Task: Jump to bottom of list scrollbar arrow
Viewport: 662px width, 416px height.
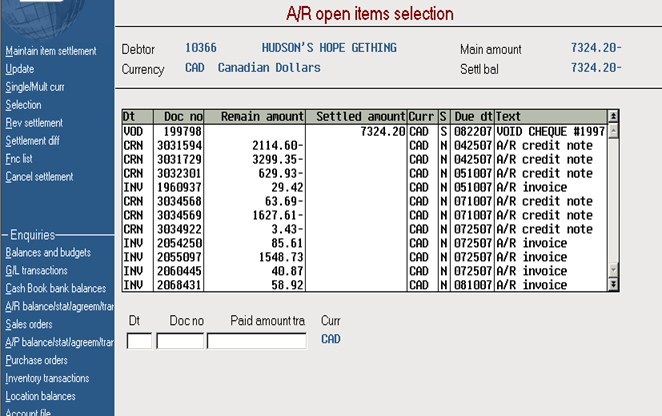Action: [x=613, y=285]
